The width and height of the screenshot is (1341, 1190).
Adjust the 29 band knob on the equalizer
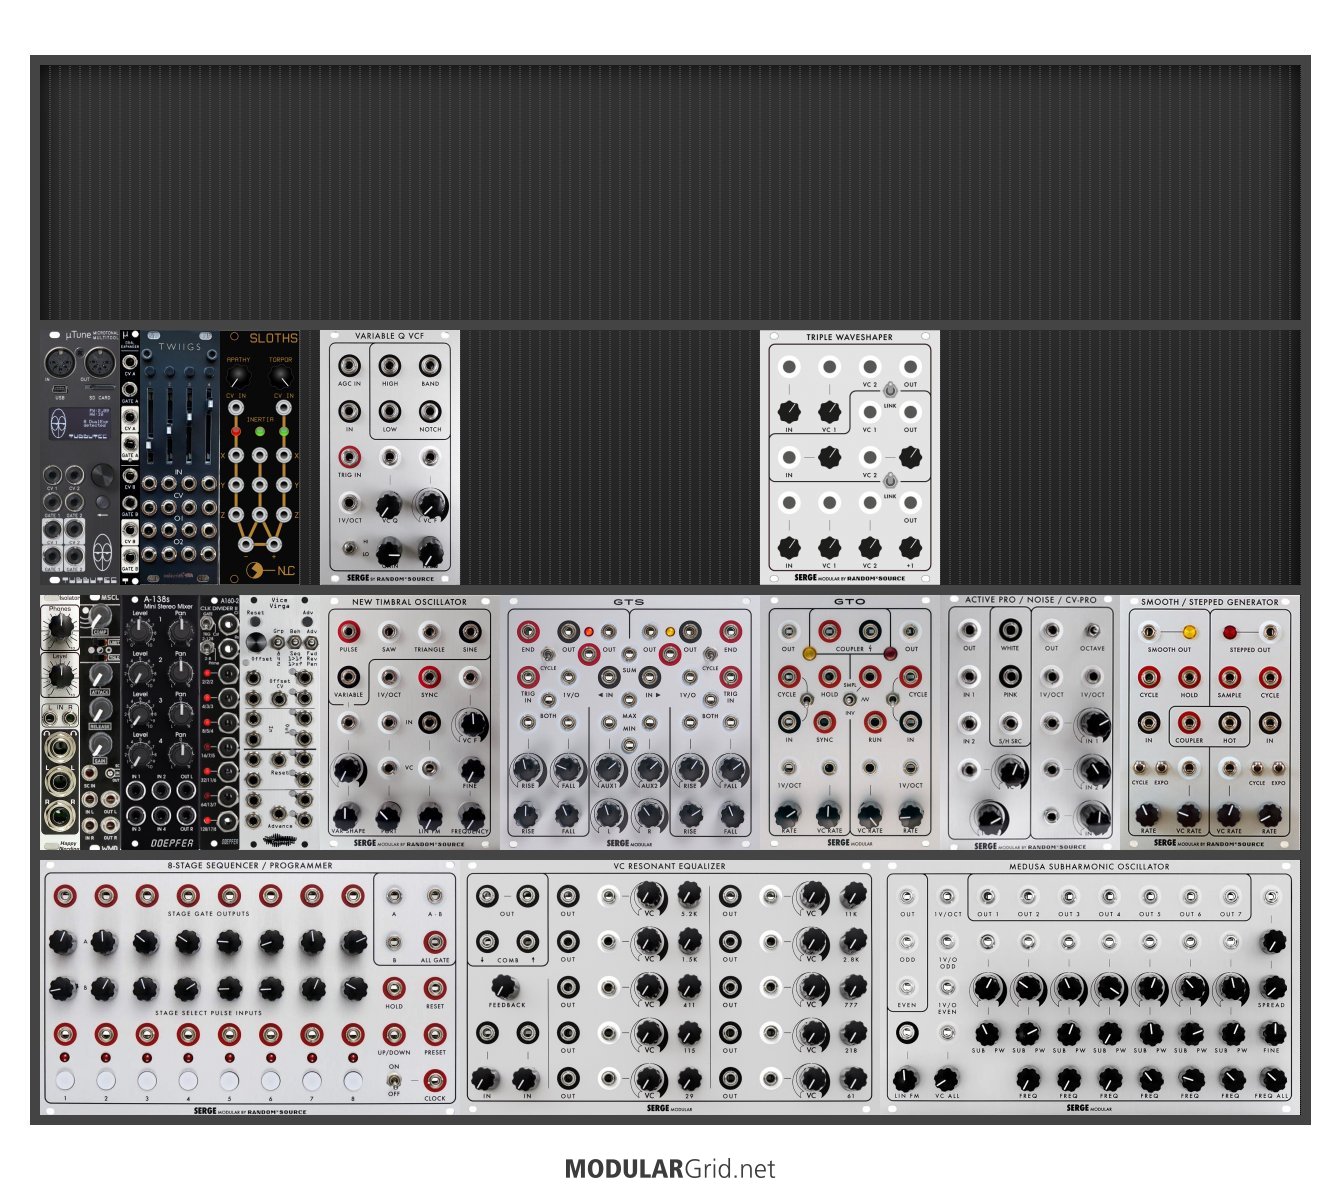[x=689, y=1079]
